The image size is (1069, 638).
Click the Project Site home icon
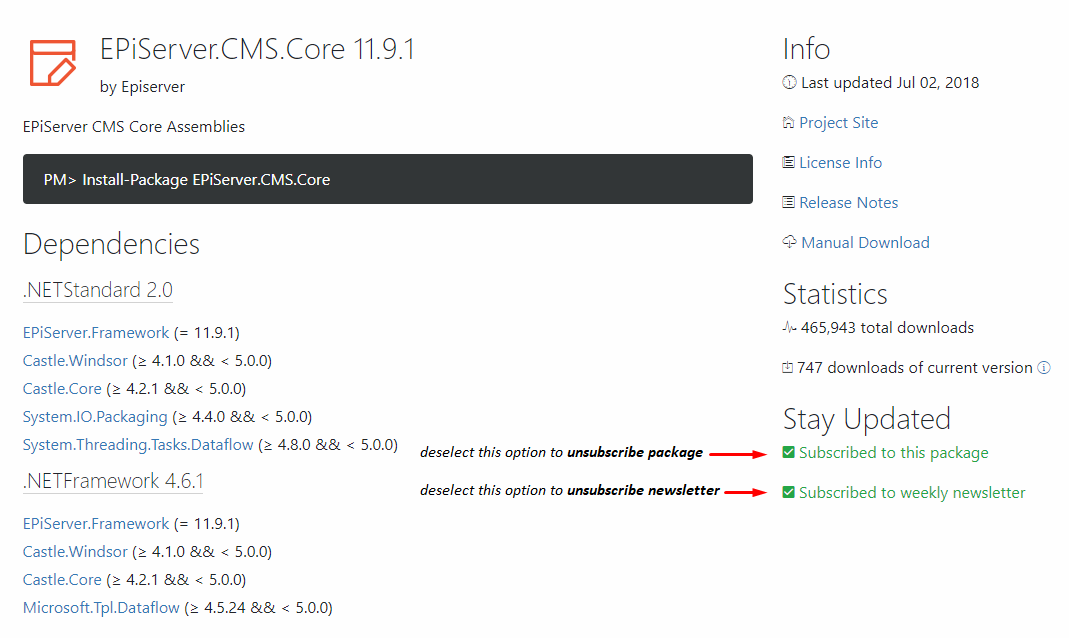[789, 123]
